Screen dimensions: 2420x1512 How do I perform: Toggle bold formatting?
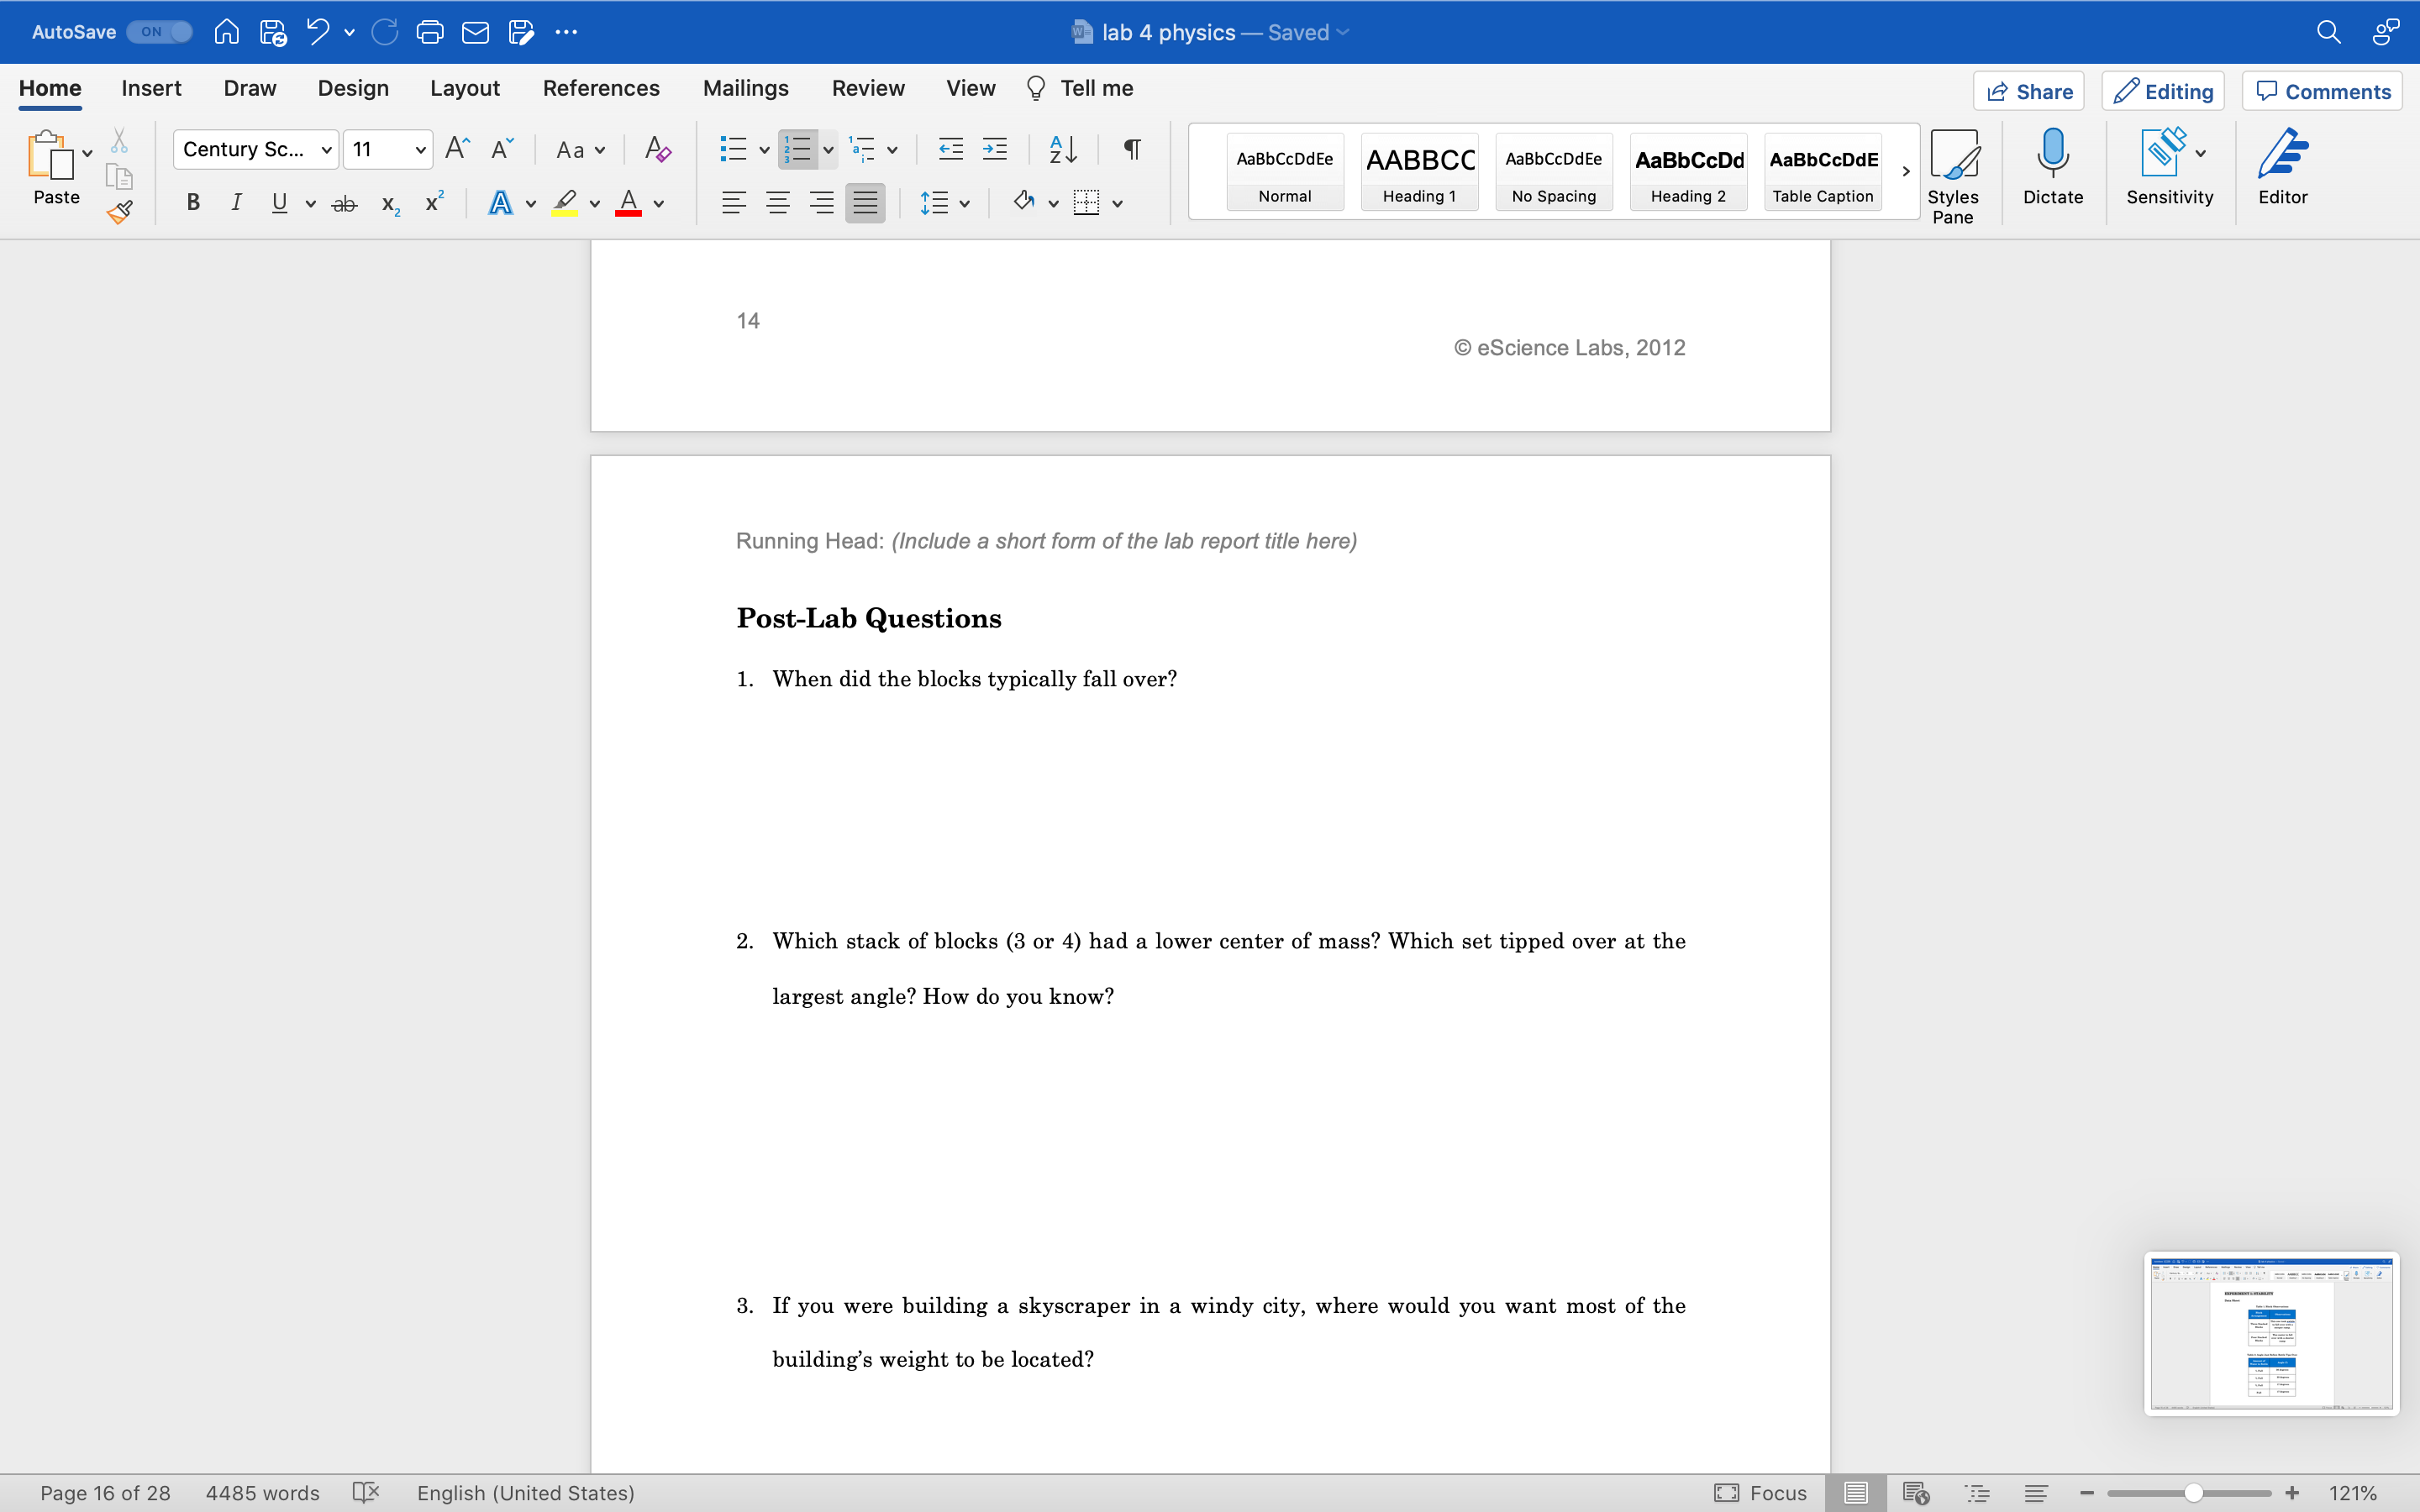pos(193,203)
